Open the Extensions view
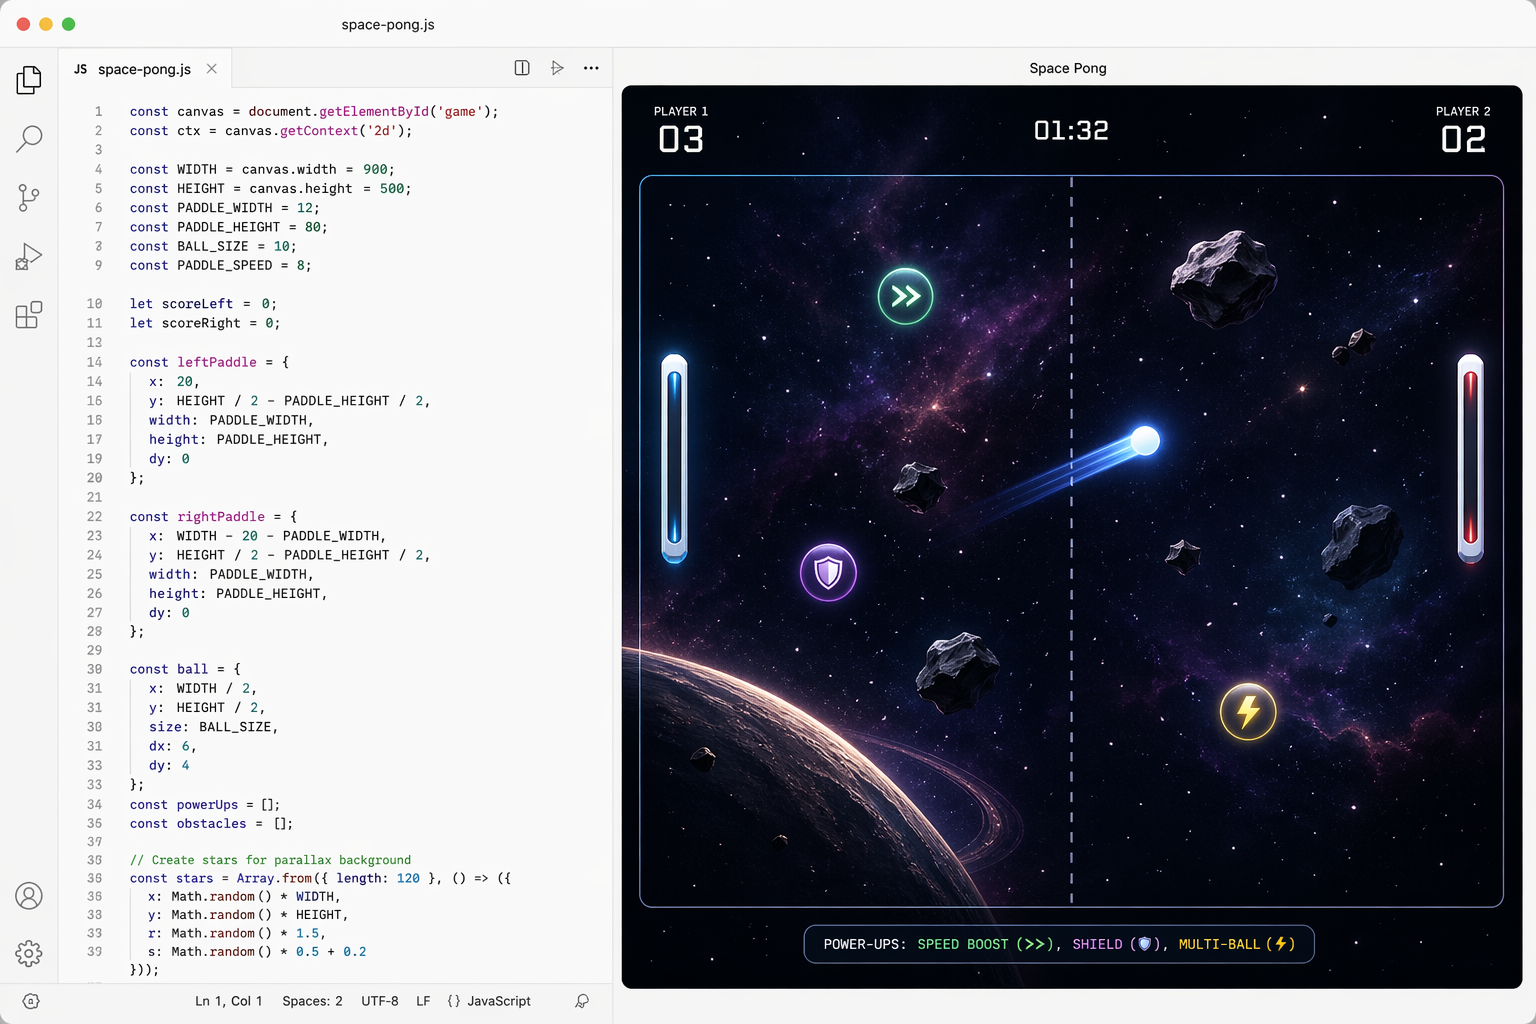The width and height of the screenshot is (1536, 1024). (x=29, y=314)
